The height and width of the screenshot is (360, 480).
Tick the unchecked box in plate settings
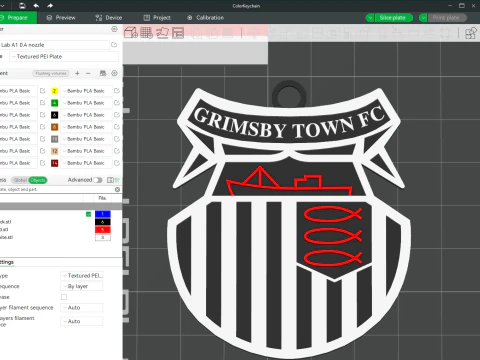pyautogui.click(x=64, y=297)
